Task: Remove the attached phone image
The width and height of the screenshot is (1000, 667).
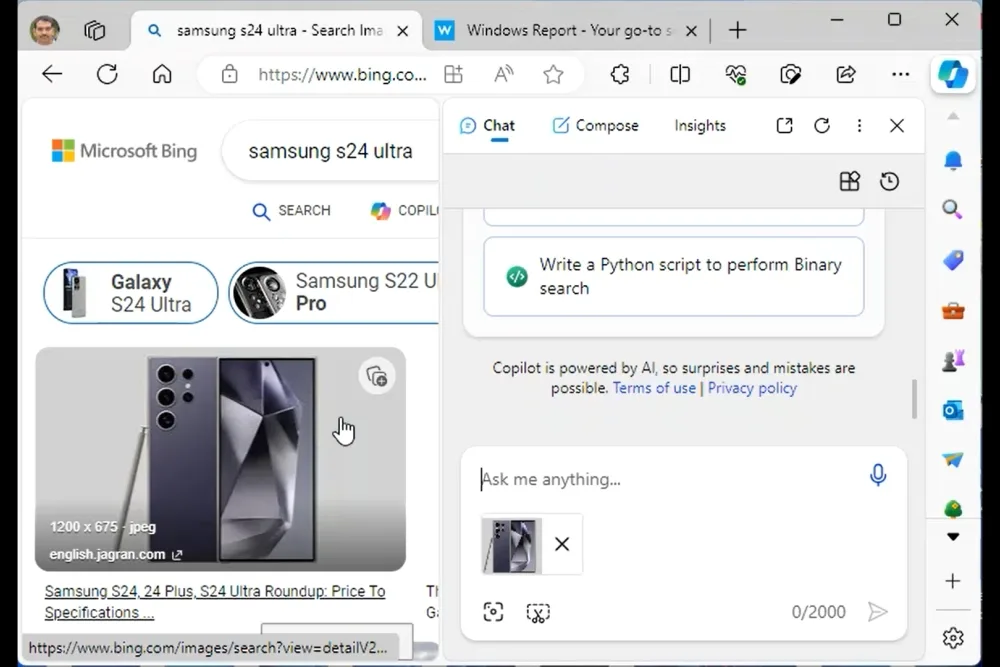Action: click(x=562, y=544)
